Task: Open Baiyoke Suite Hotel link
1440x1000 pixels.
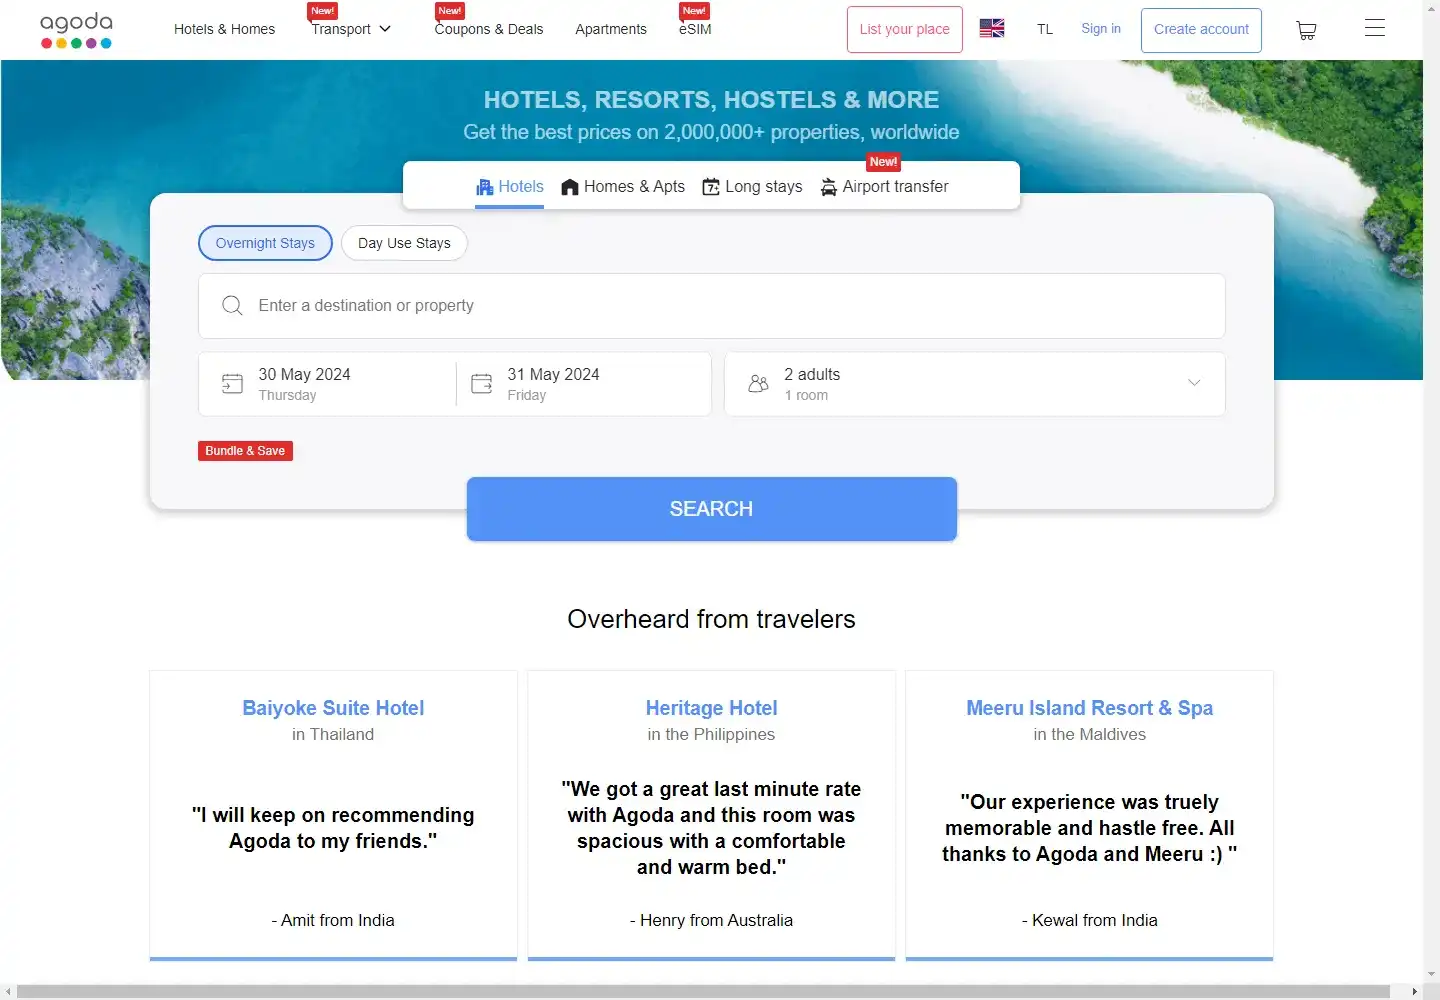Action: coord(333,708)
